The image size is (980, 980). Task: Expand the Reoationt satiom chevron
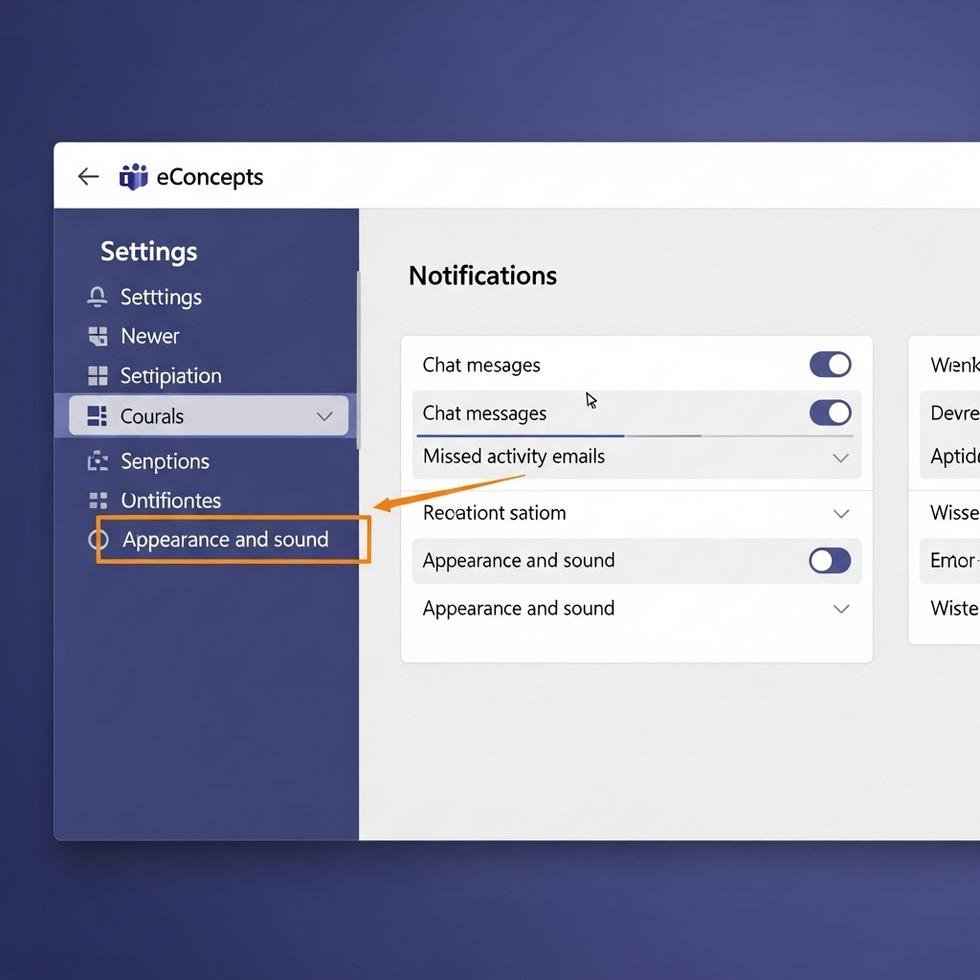pos(841,513)
